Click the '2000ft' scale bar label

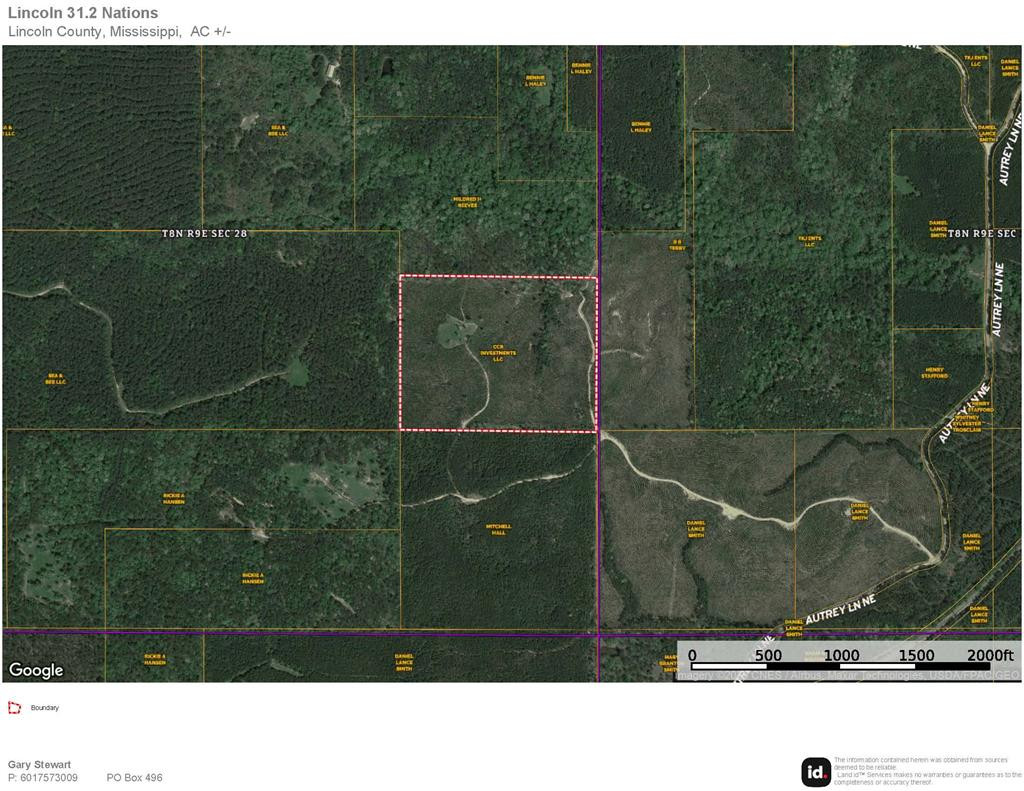coord(990,654)
